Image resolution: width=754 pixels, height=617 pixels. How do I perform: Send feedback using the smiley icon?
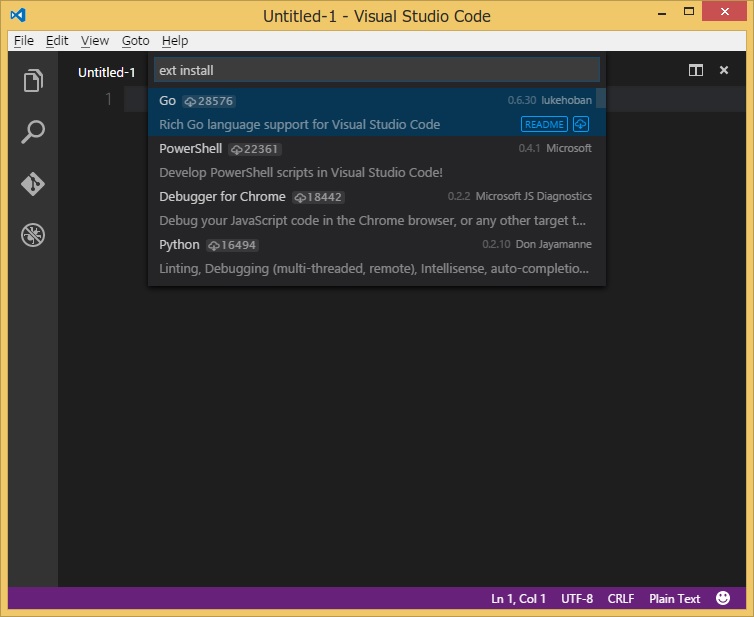click(x=723, y=598)
